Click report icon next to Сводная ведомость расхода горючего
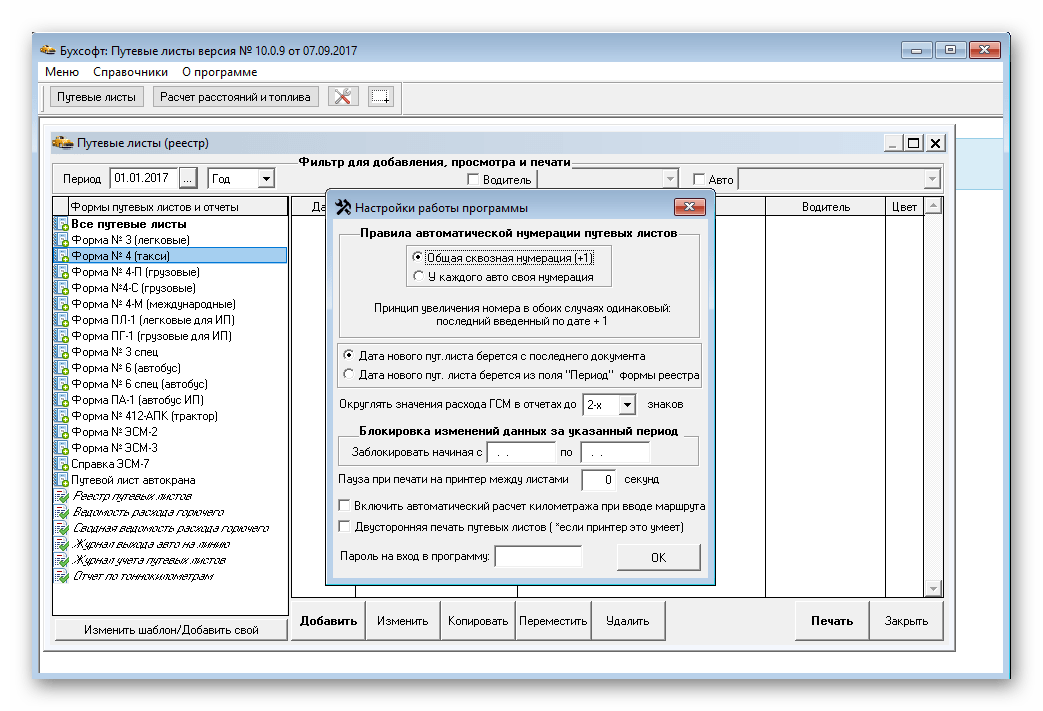 click(61, 528)
